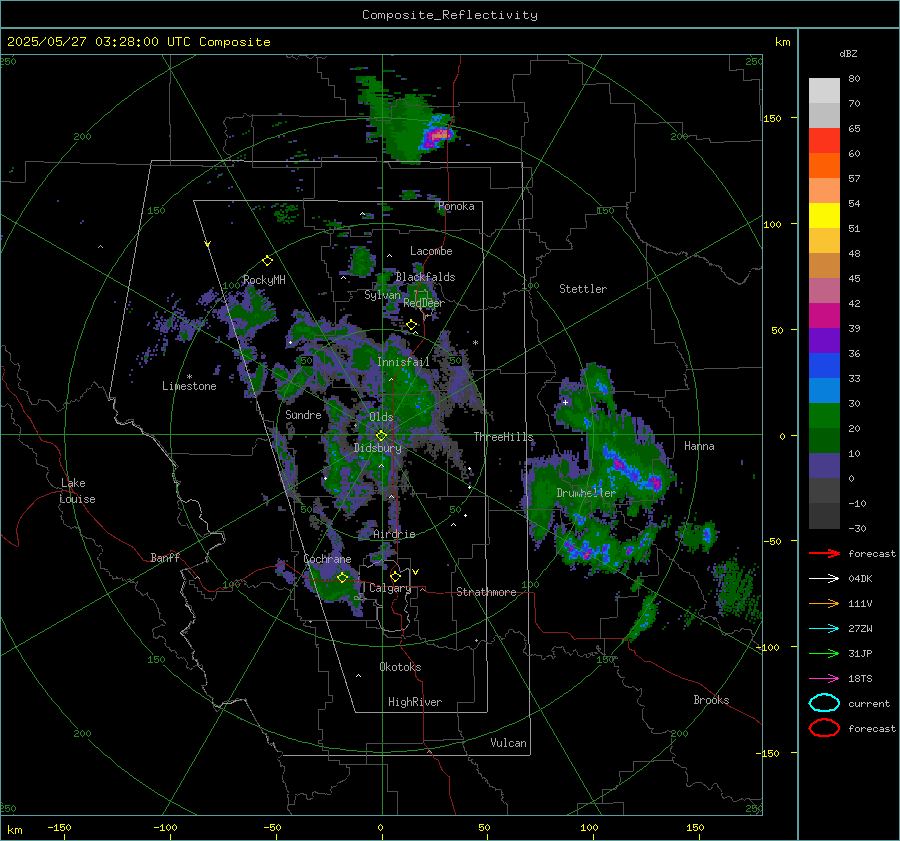Select the purple legend swatch

824,340
